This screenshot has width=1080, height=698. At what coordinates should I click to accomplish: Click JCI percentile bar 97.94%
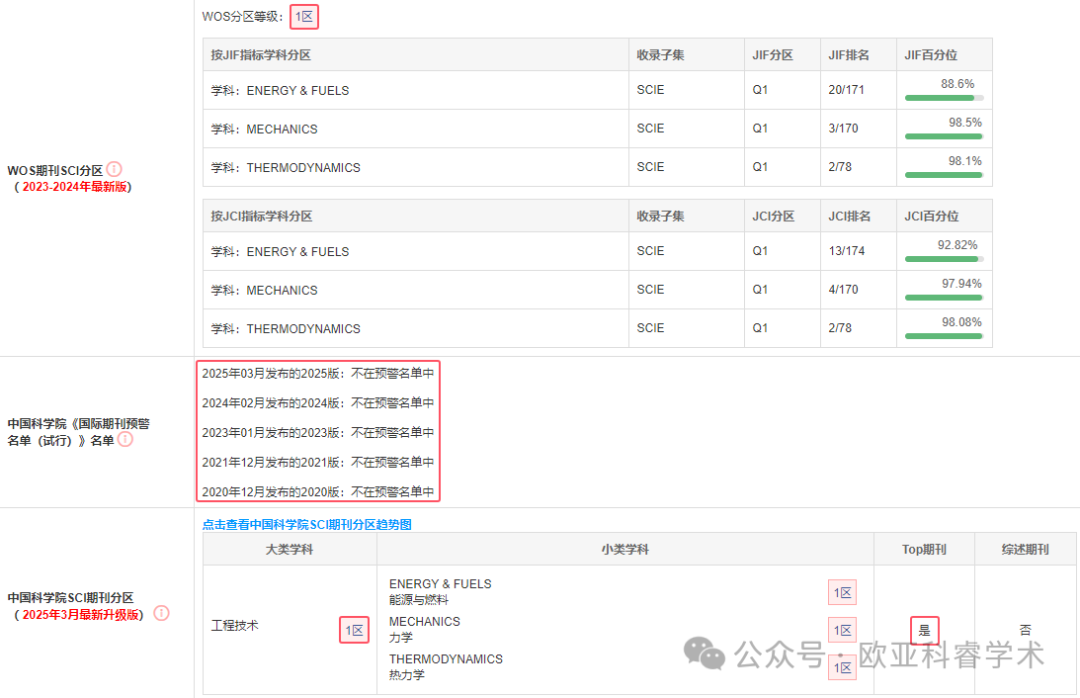coord(944,298)
